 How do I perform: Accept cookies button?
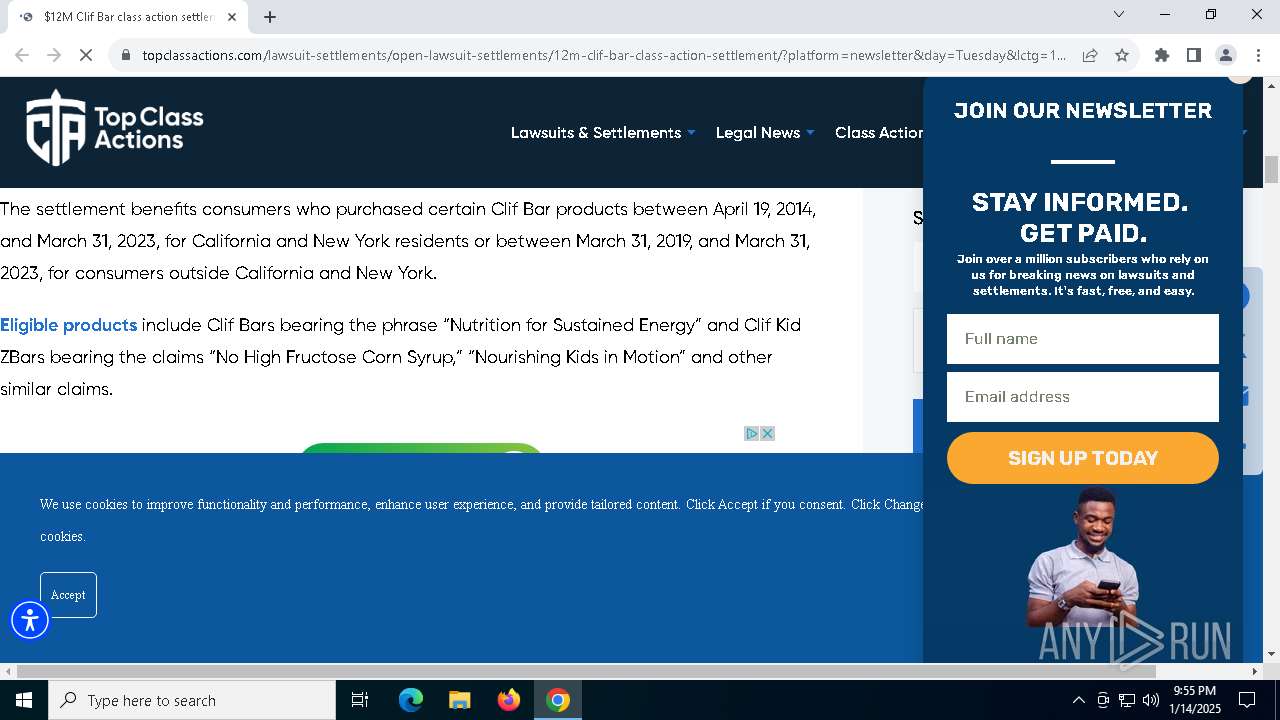pyautogui.click(x=68, y=595)
